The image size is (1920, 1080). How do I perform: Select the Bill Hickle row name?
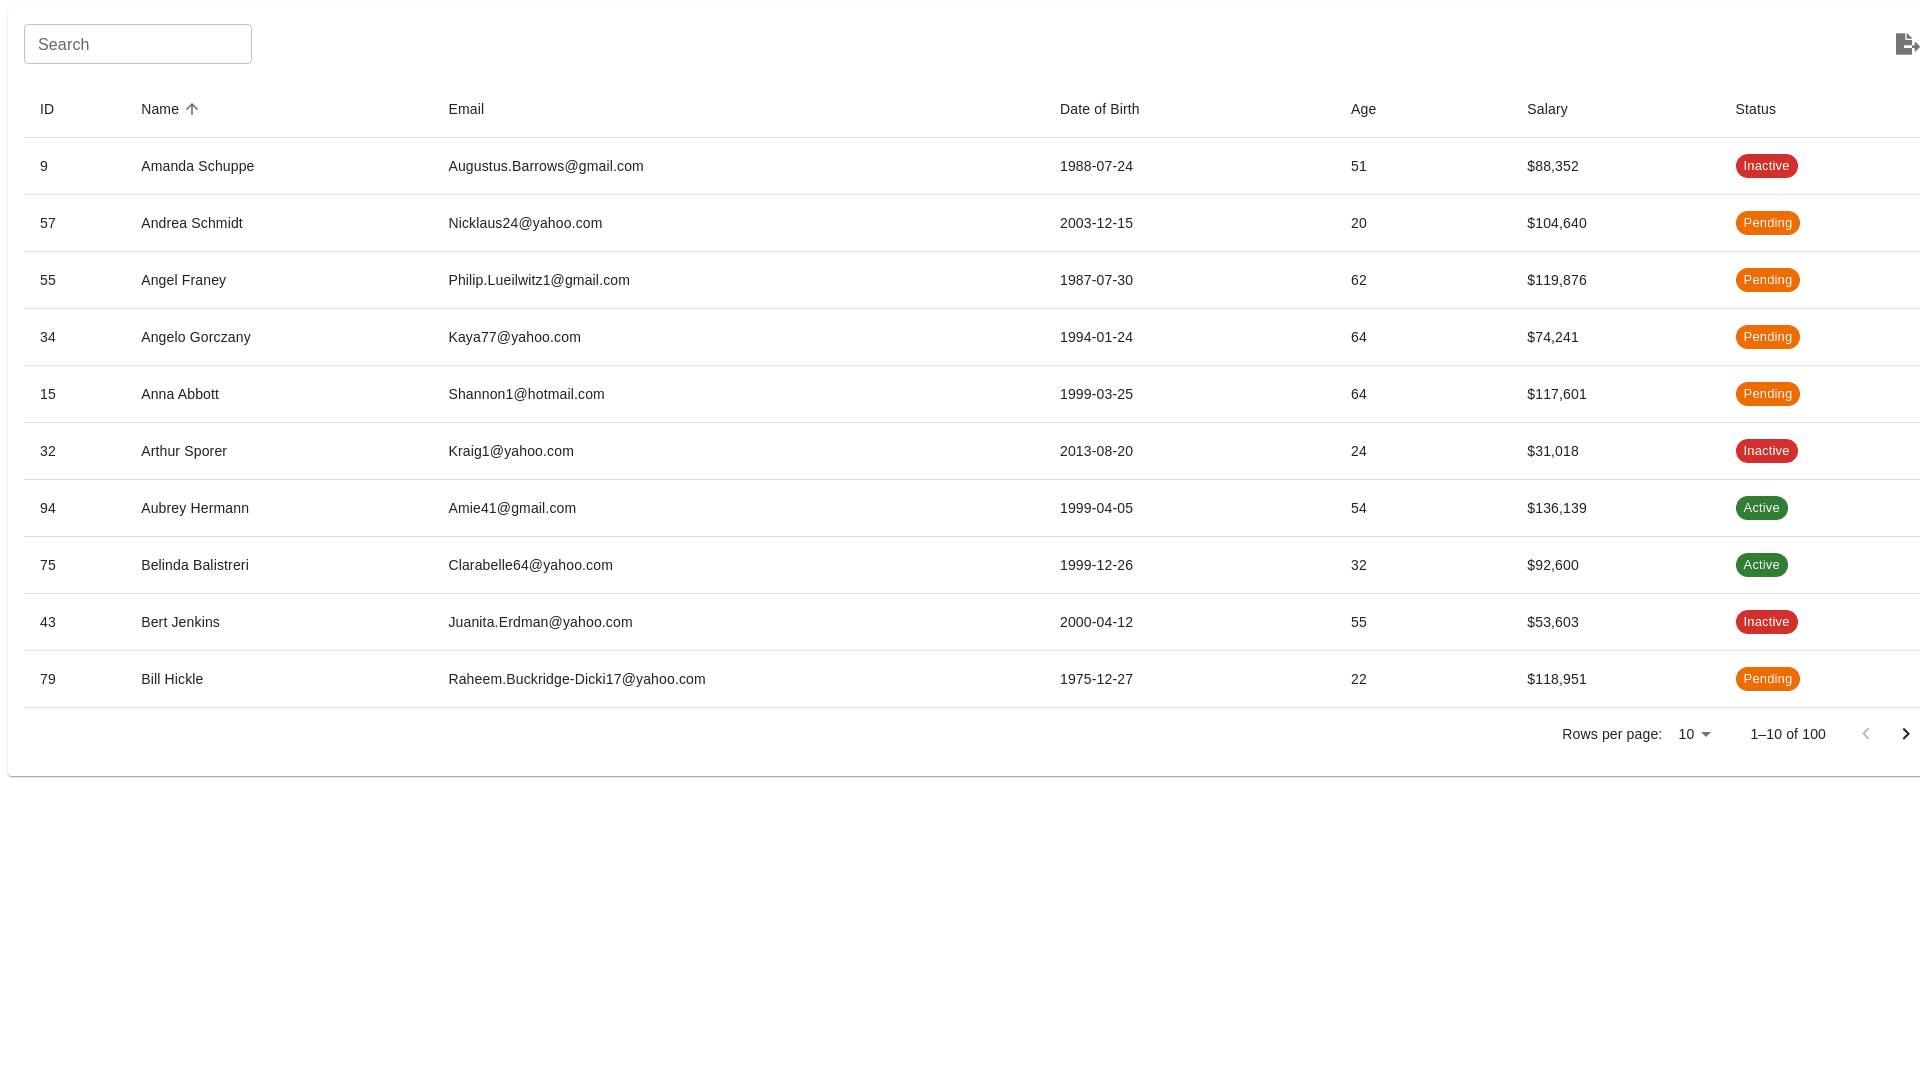172,679
